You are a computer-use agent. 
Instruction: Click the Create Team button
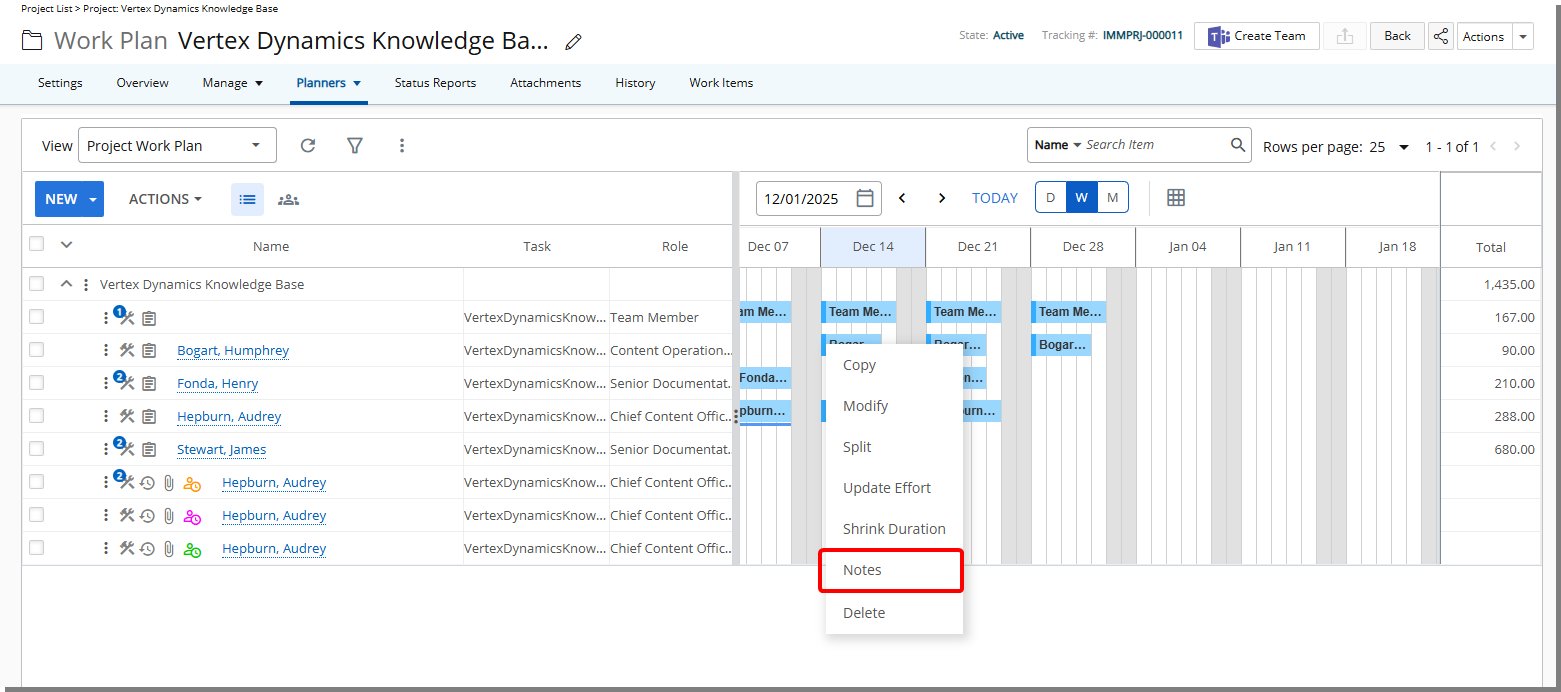point(1256,36)
